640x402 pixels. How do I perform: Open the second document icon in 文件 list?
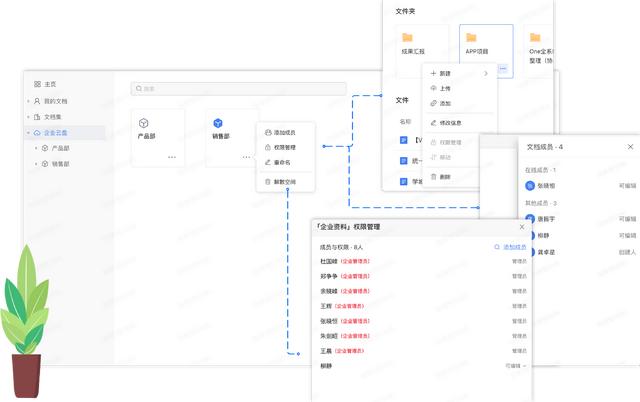click(404, 161)
